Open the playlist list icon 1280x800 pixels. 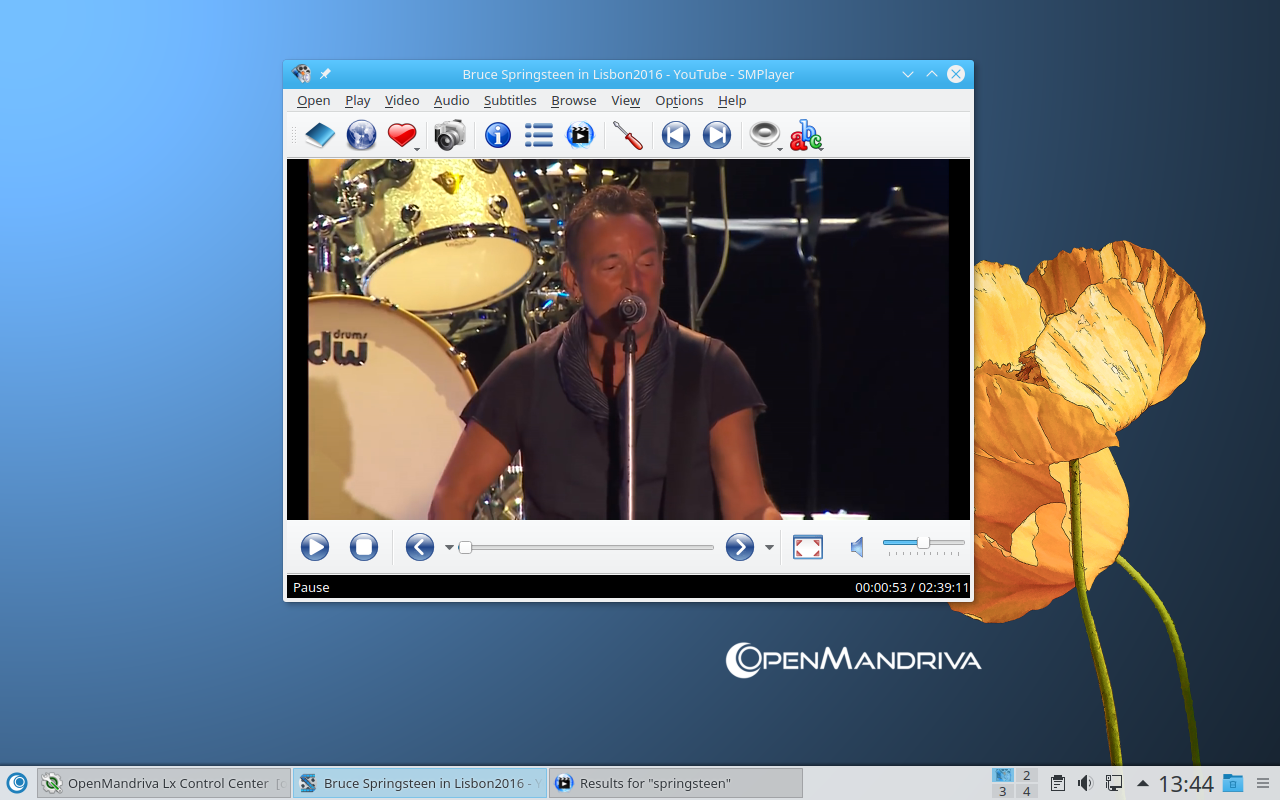pos(539,135)
